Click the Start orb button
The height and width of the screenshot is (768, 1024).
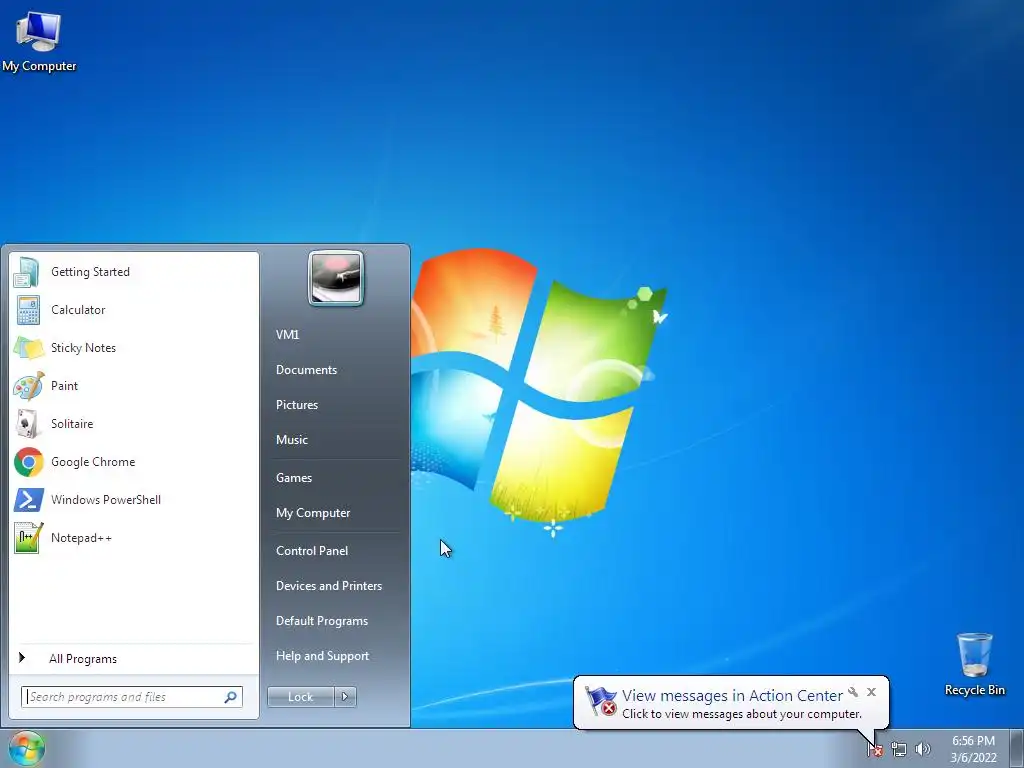[26, 748]
